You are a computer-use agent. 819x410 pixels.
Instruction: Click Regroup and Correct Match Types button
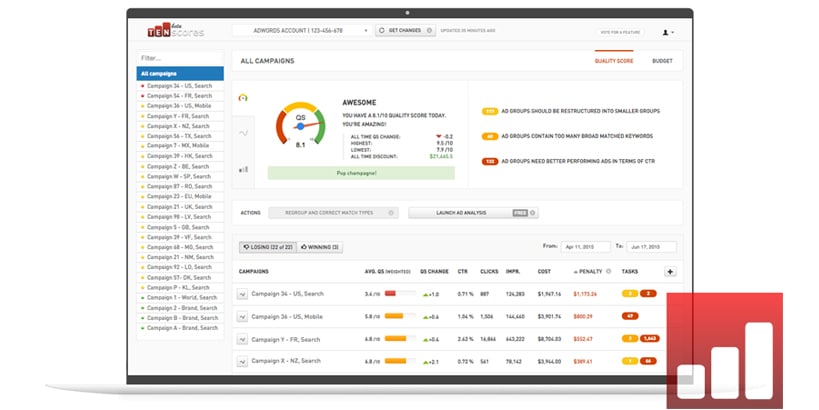(333, 213)
